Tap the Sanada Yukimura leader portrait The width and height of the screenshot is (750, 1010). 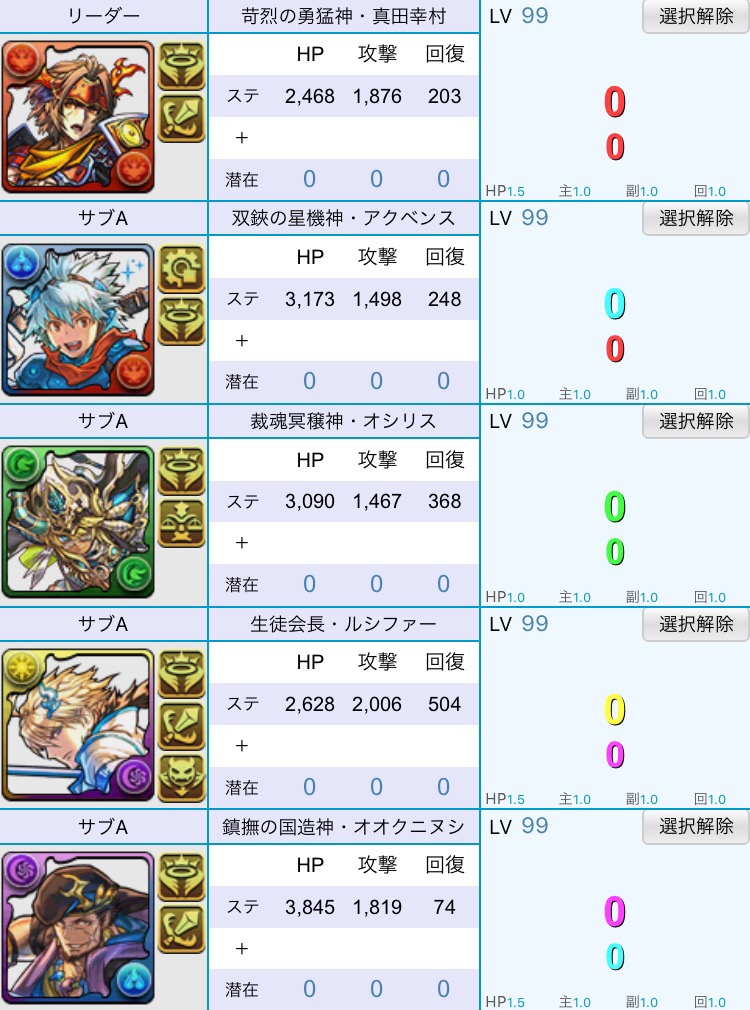[x=78, y=117]
